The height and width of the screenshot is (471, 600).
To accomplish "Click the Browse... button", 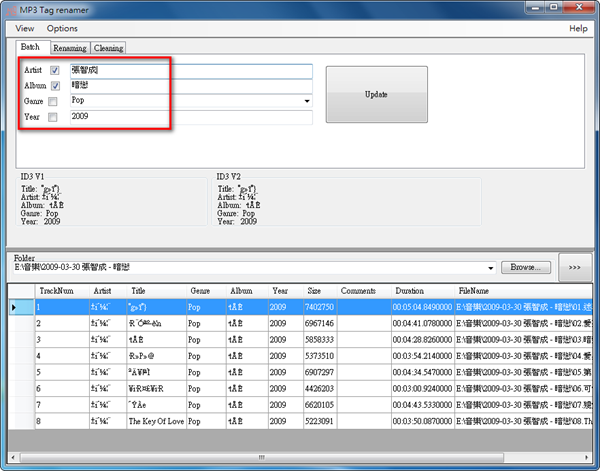I will coord(526,267).
